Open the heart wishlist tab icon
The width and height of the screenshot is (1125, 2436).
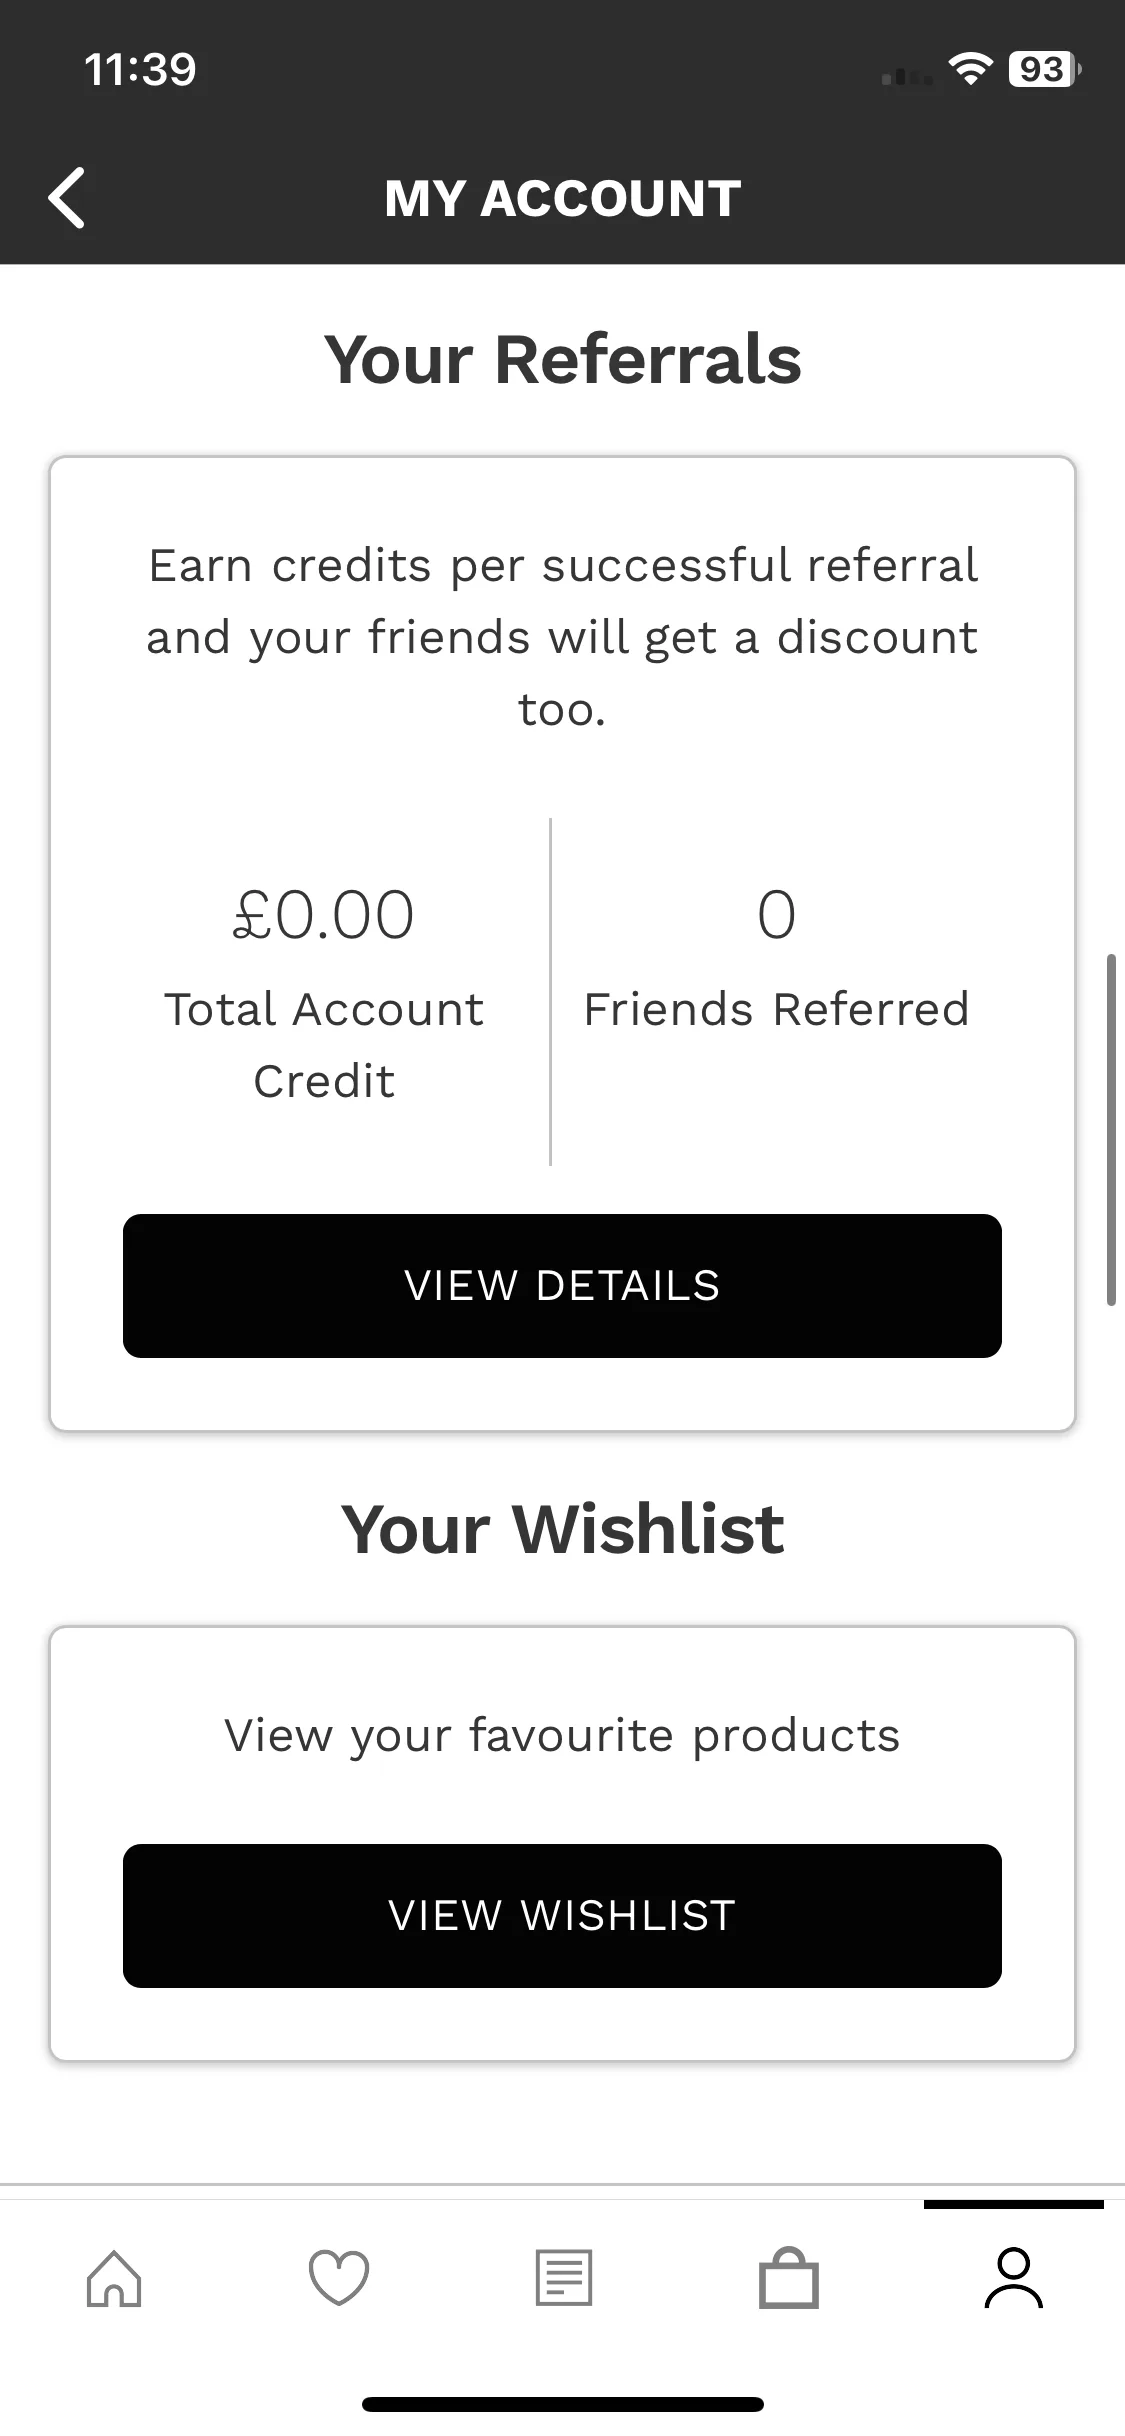339,2279
